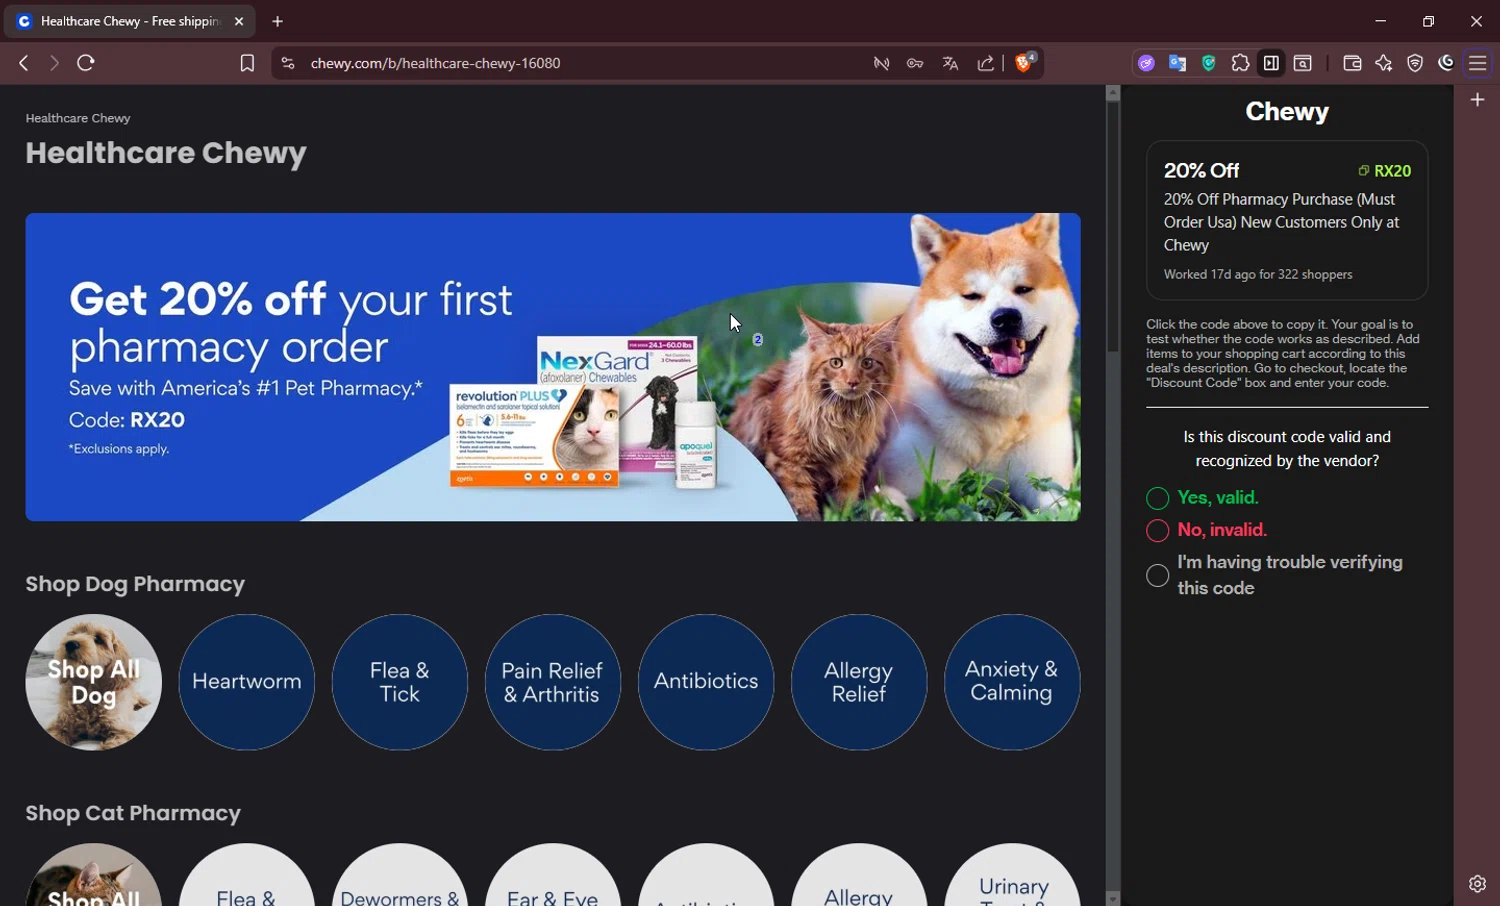Viewport: 1500px width, 906px height.
Task: Open Shop All Dog category
Action: [93, 682]
